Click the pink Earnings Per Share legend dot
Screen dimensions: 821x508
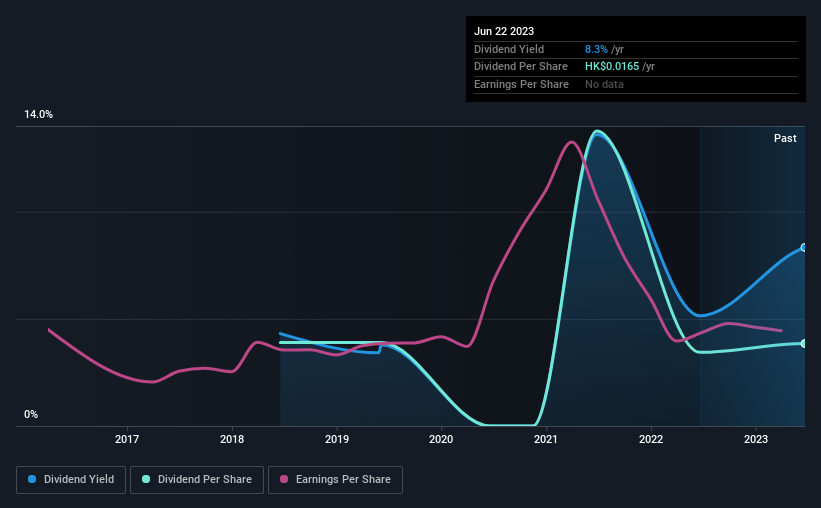(284, 479)
